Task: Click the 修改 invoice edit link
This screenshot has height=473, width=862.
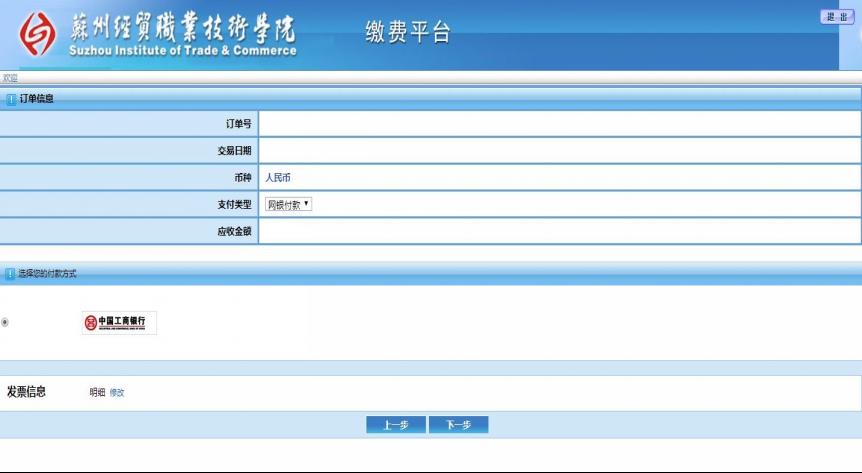Action: tap(117, 393)
